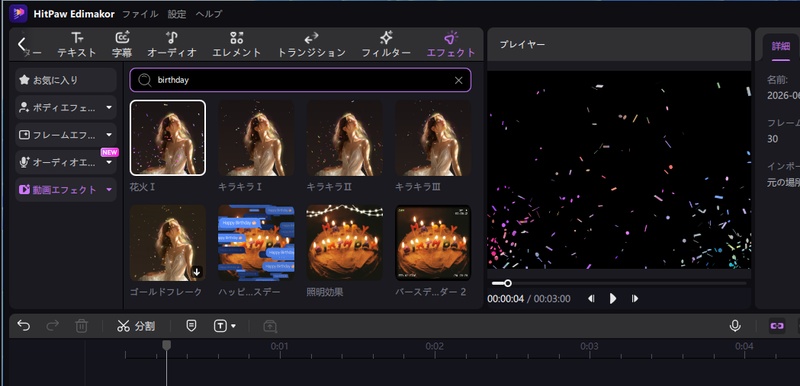Add a marker with the shield-shaped icon

click(x=191, y=326)
